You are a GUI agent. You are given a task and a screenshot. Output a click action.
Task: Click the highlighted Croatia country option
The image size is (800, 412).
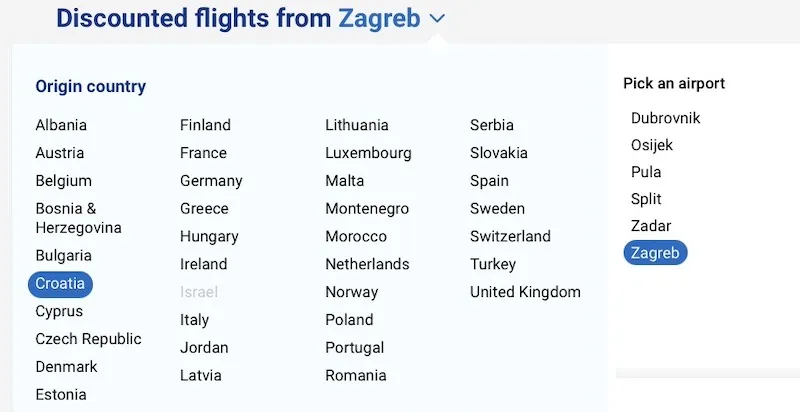61,283
